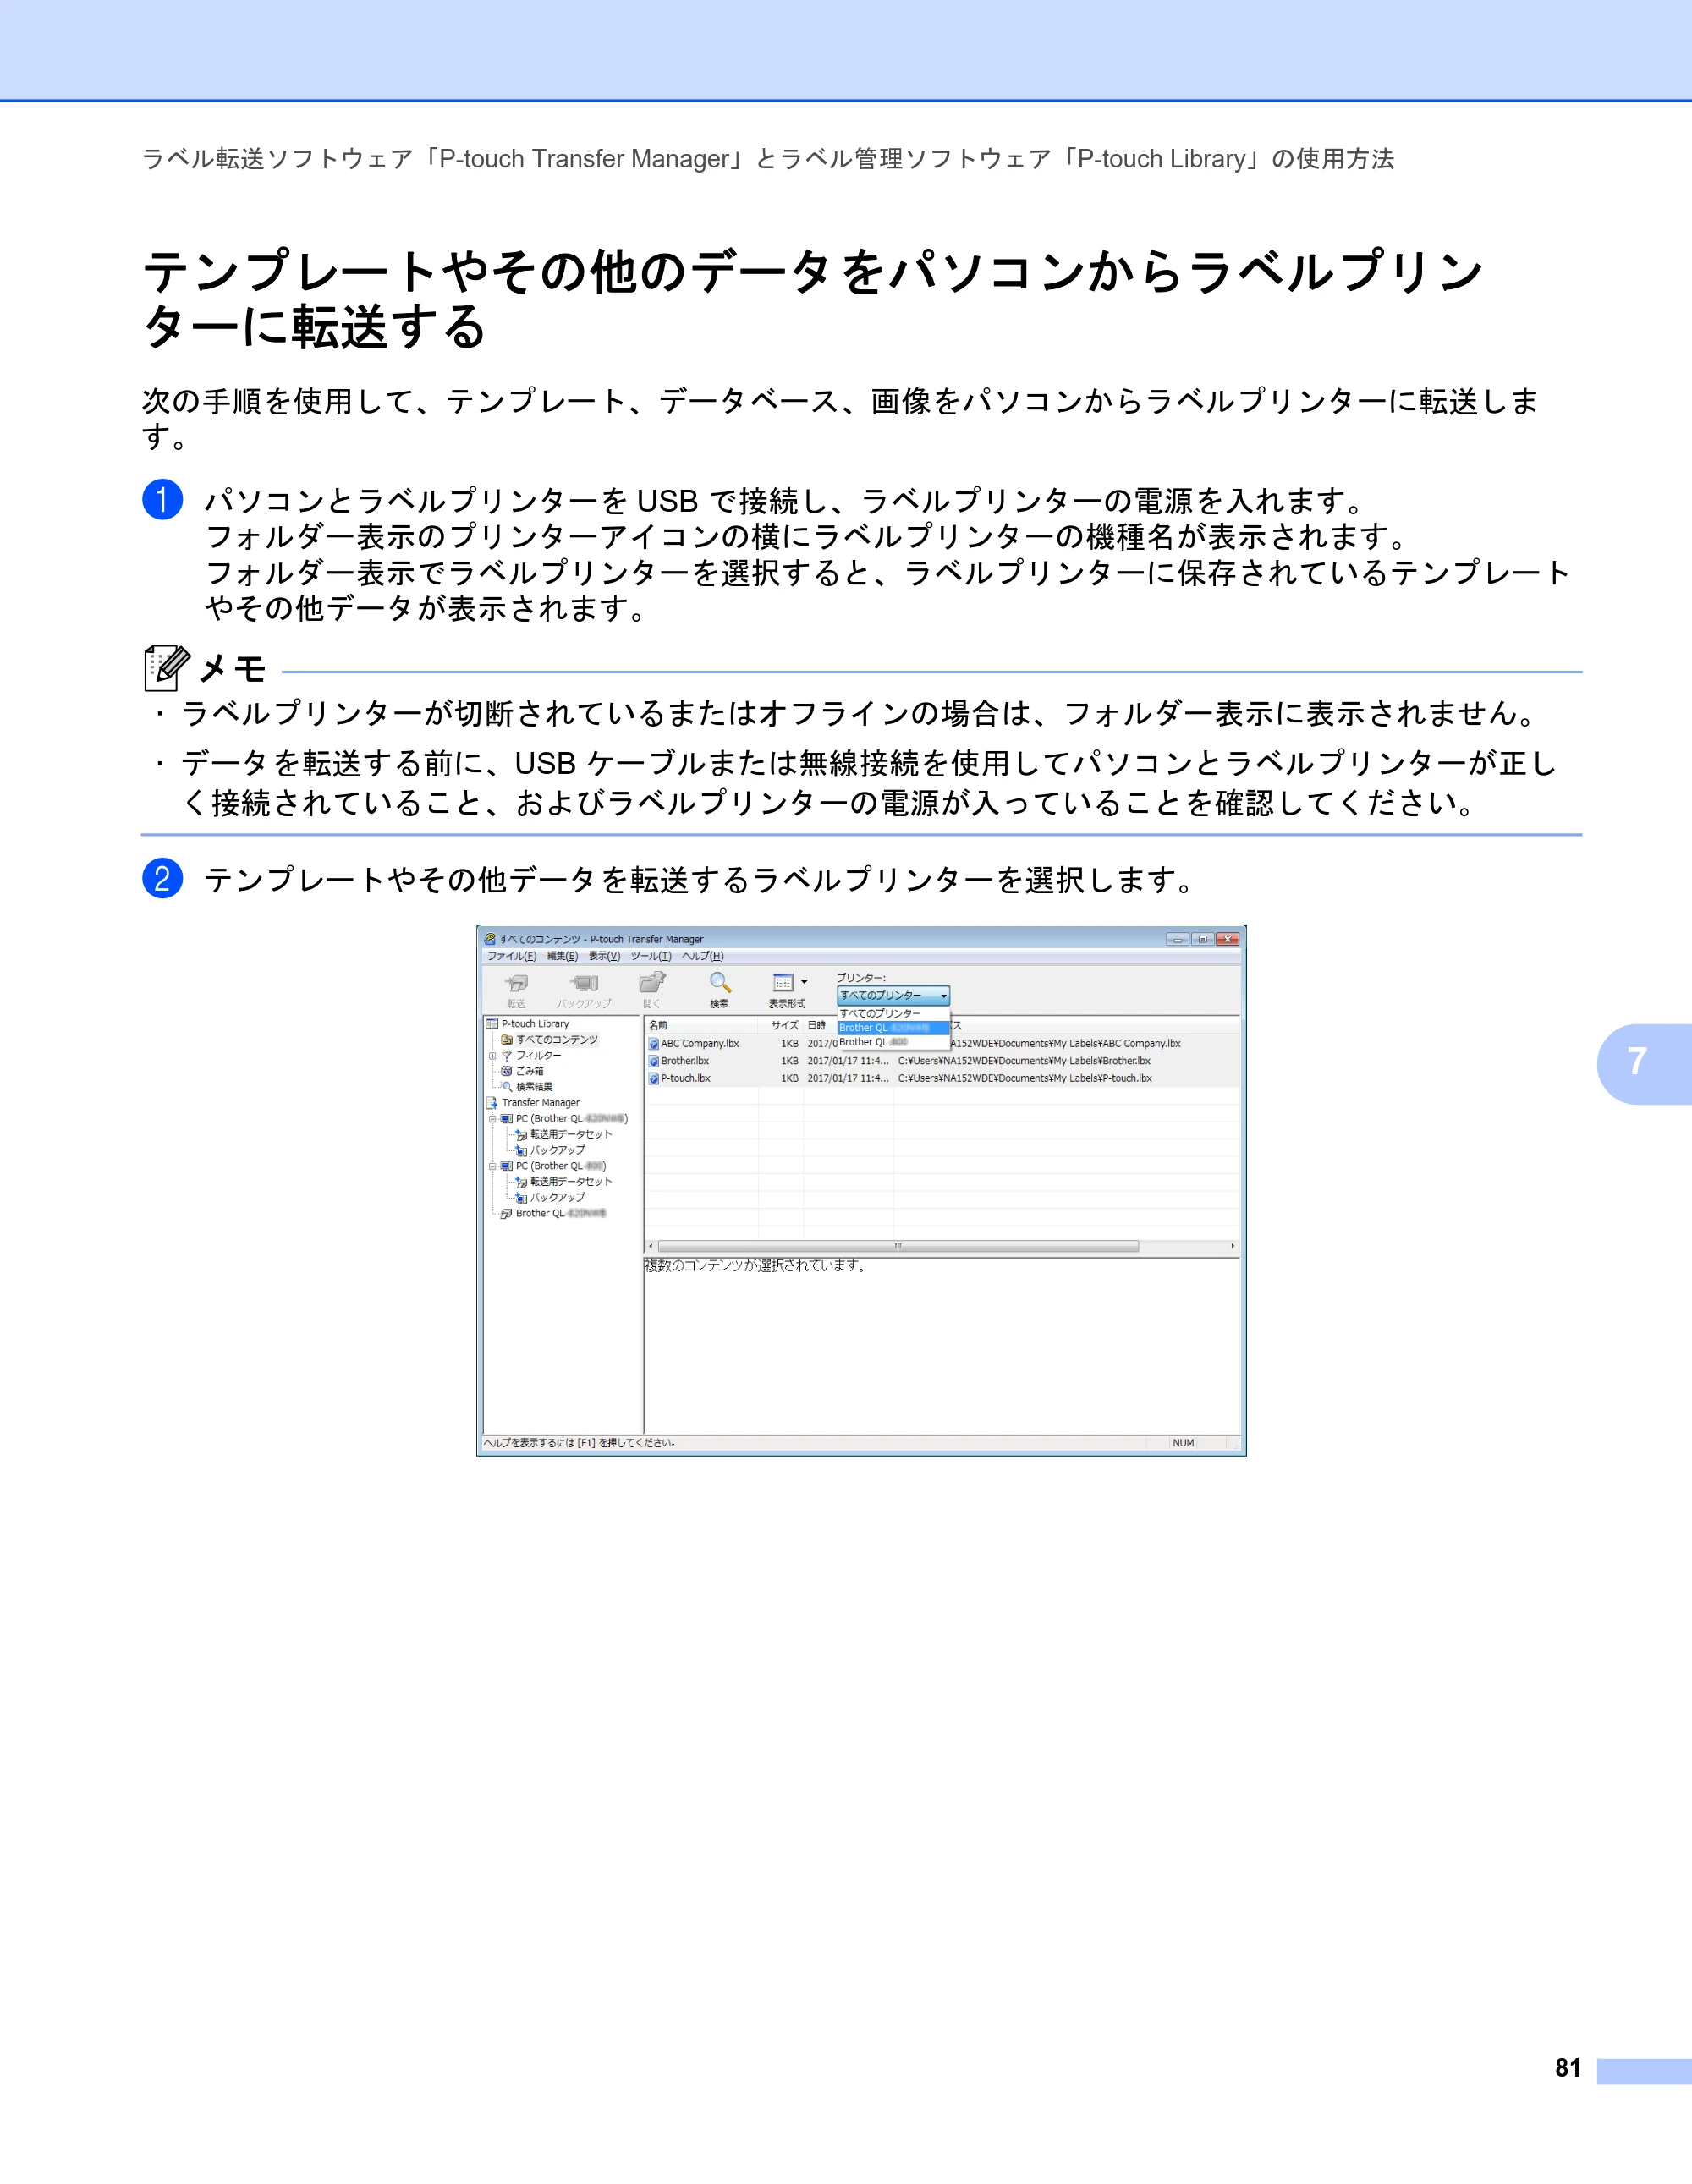Click the file list scrollbar right arrow

point(1233,1247)
